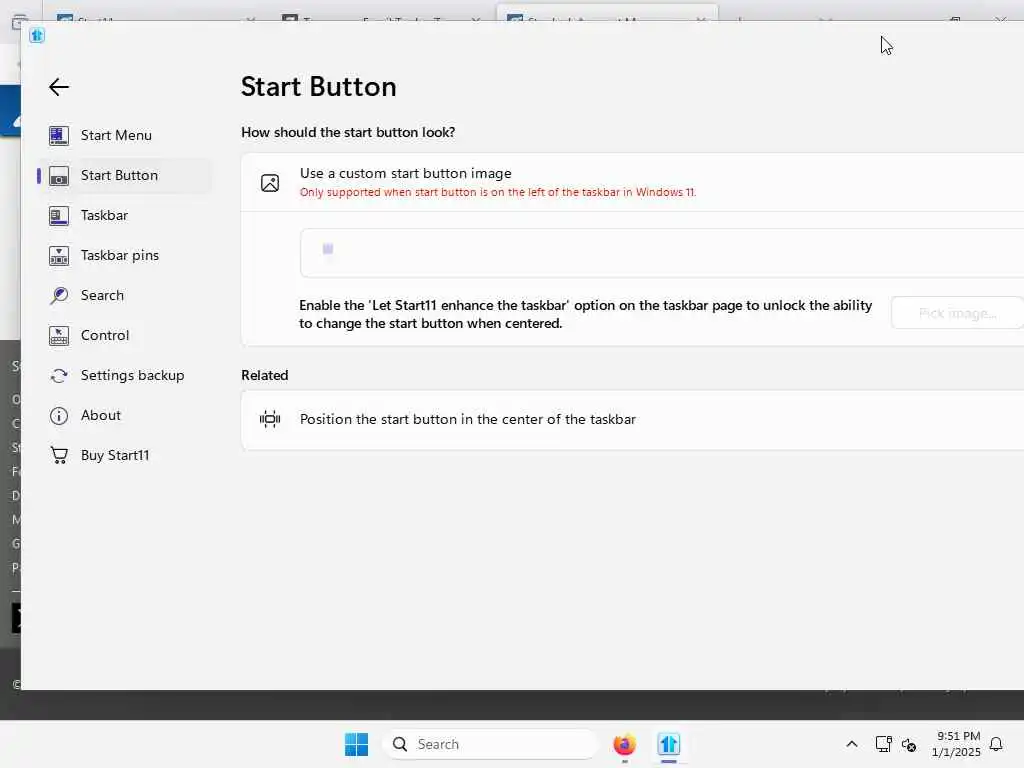Image resolution: width=1024 pixels, height=768 pixels.
Task: Click the Start11 taskbar icon
Action: tap(669, 744)
